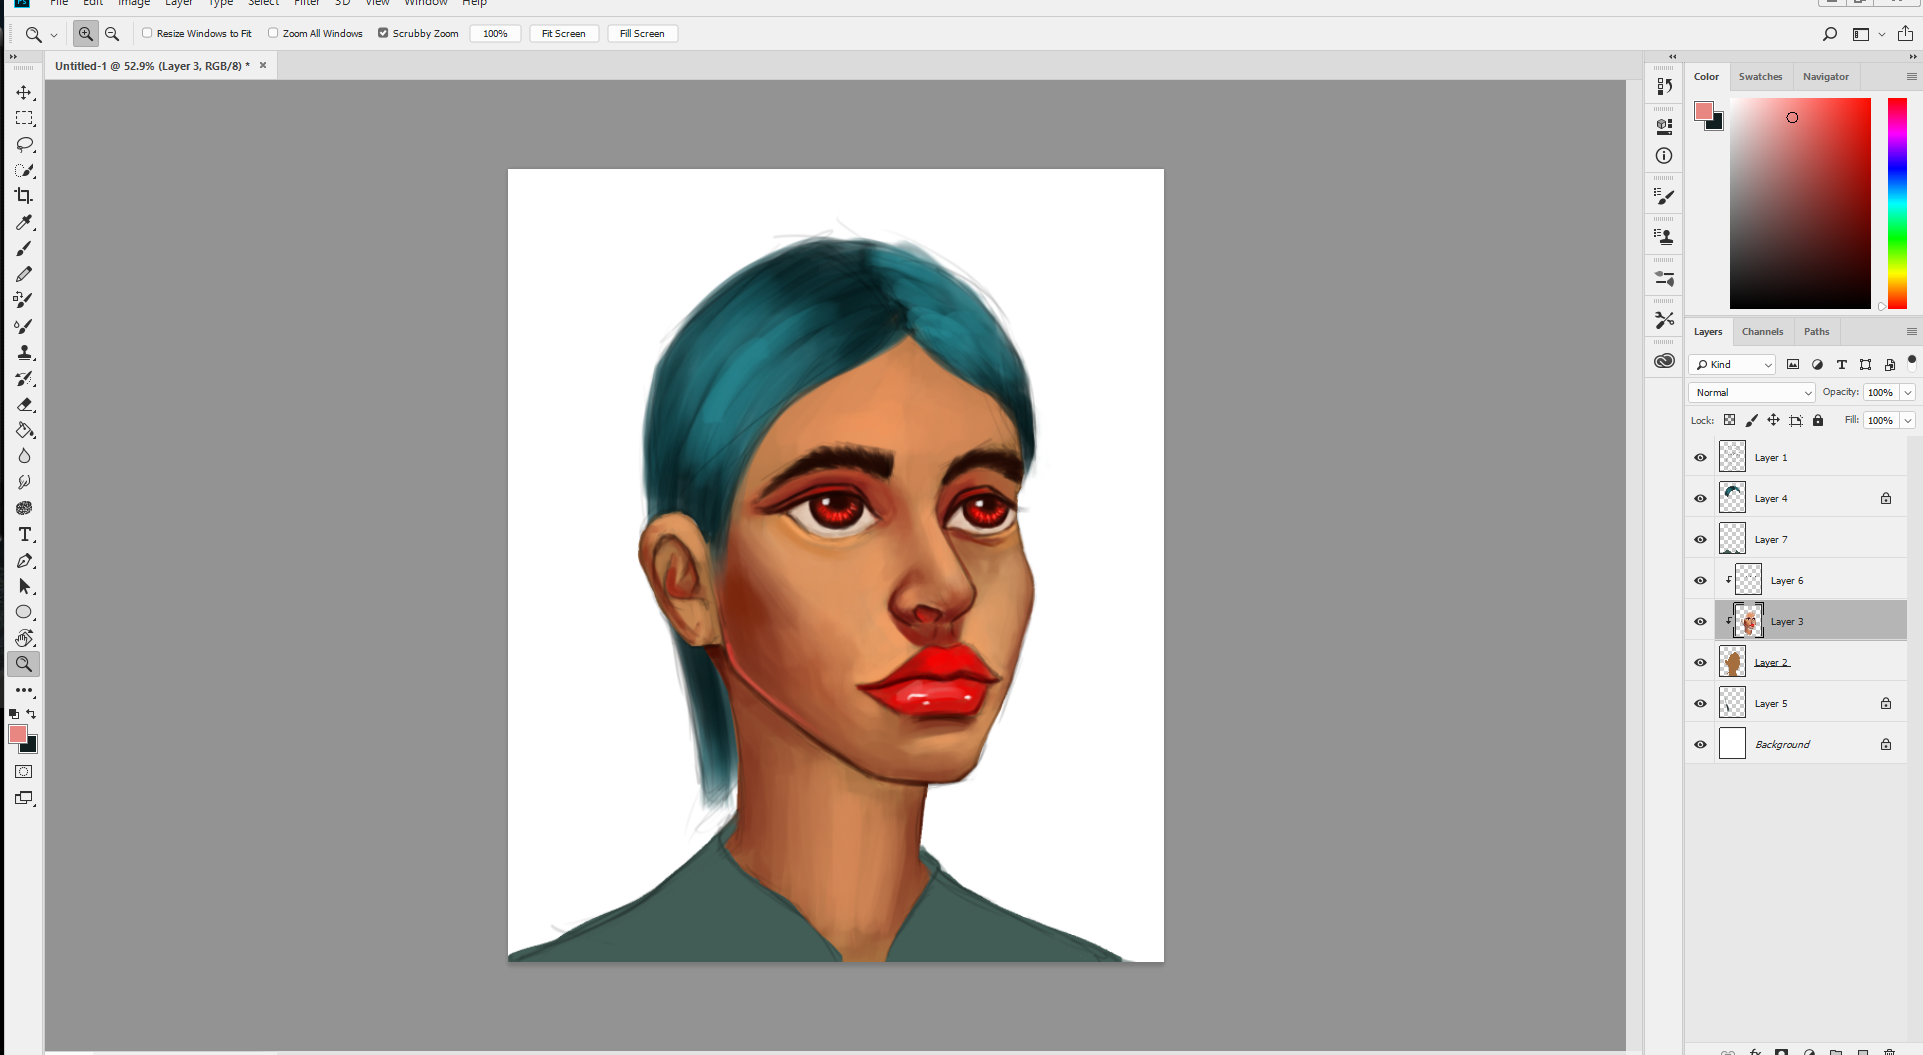Hide the Background layer visibility eye

(x=1700, y=744)
